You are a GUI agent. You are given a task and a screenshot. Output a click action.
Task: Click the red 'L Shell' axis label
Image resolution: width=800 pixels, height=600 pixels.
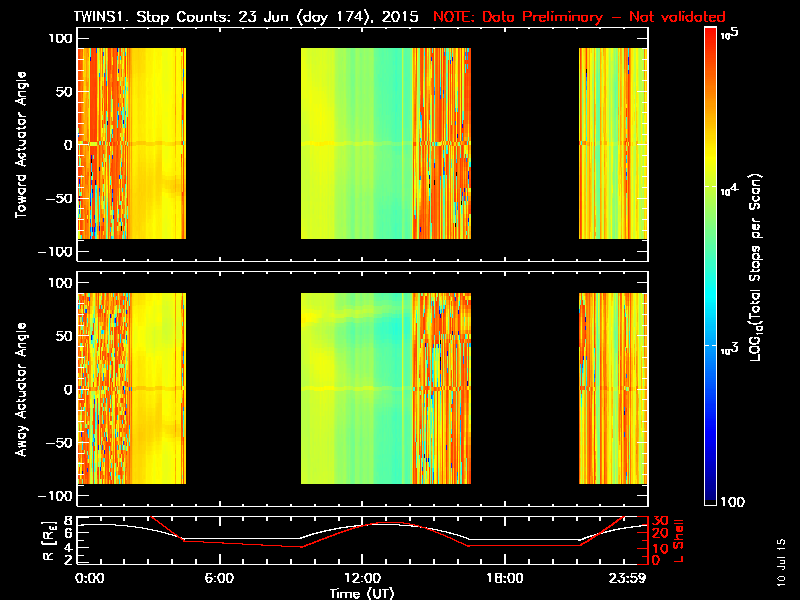point(678,540)
